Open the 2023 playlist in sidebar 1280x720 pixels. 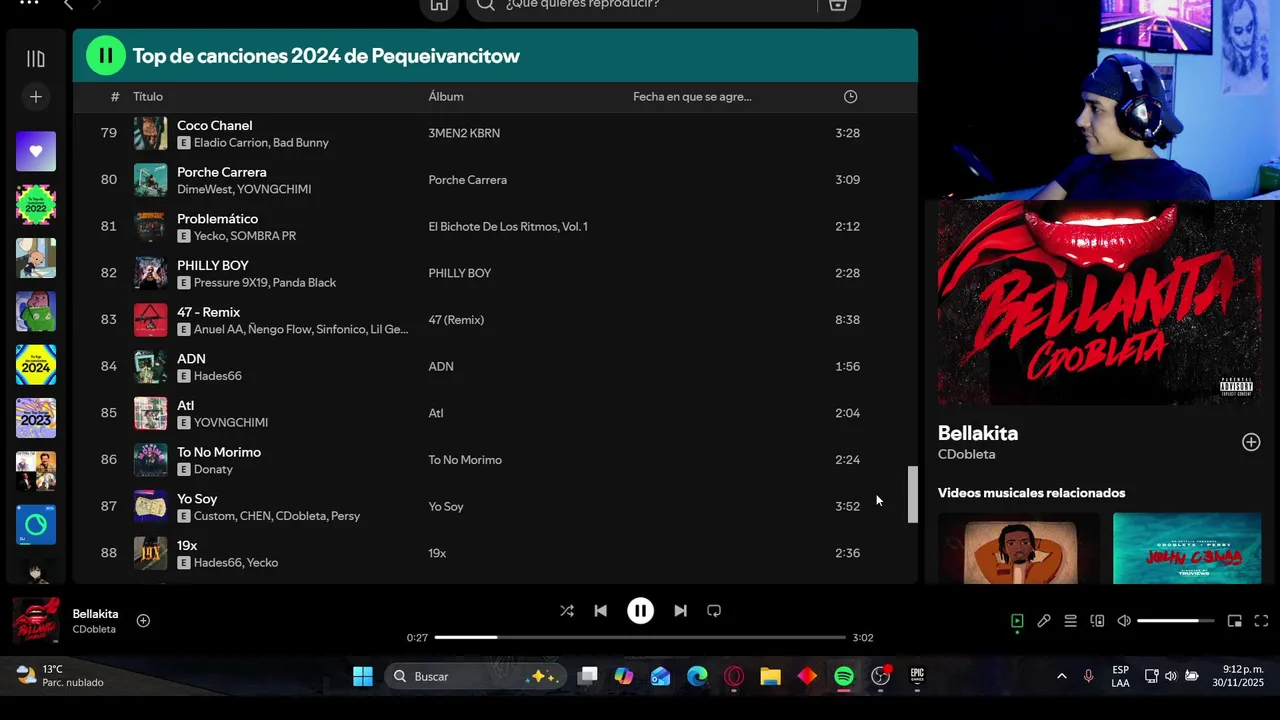[x=36, y=418]
